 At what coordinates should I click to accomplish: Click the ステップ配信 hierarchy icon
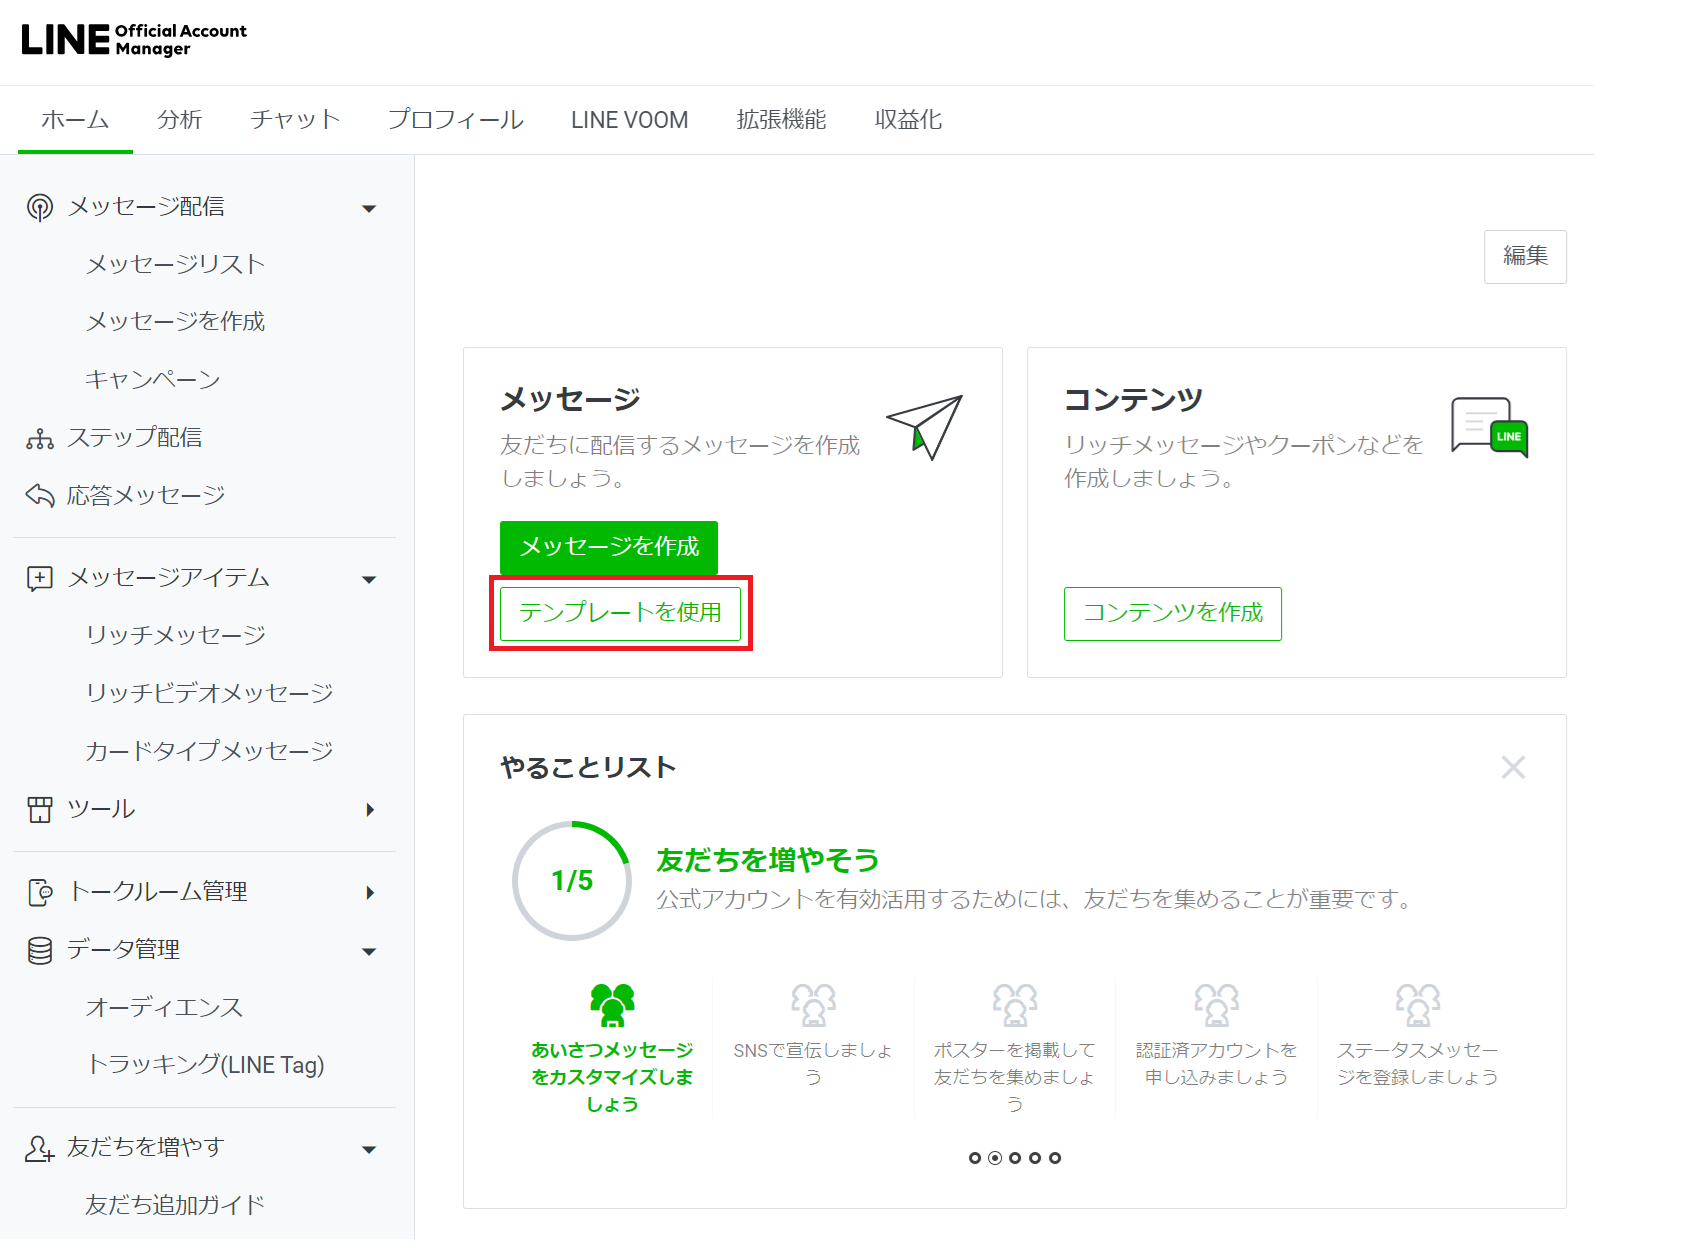(x=40, y=438)
